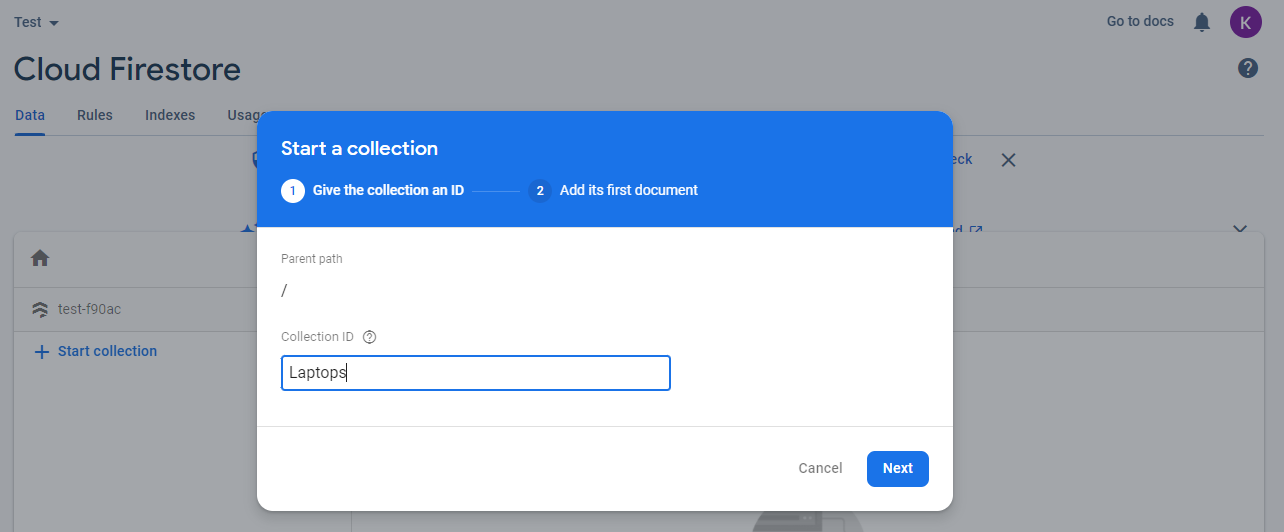
Task: Switch to the Rules tab
Action: pos(95,115)
